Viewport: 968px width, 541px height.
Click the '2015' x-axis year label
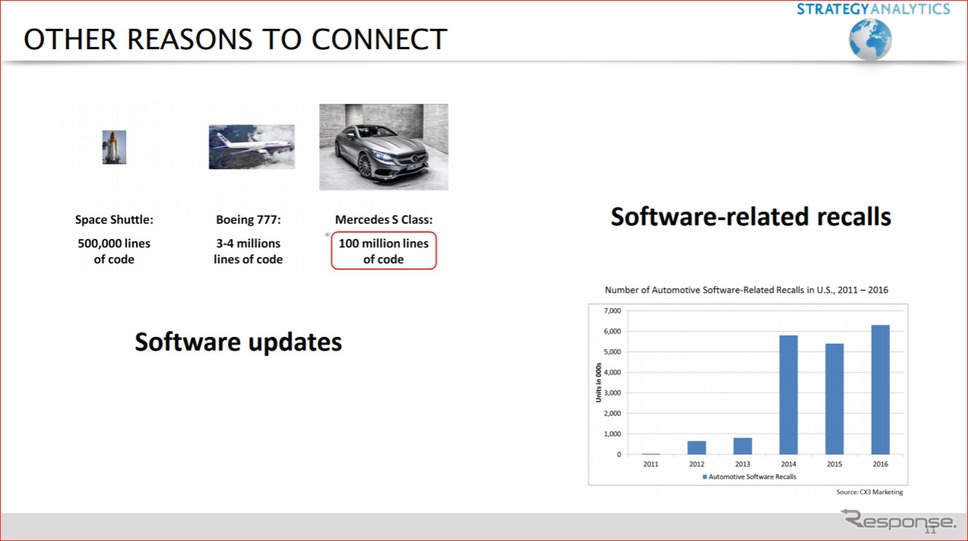click(835, 464)
